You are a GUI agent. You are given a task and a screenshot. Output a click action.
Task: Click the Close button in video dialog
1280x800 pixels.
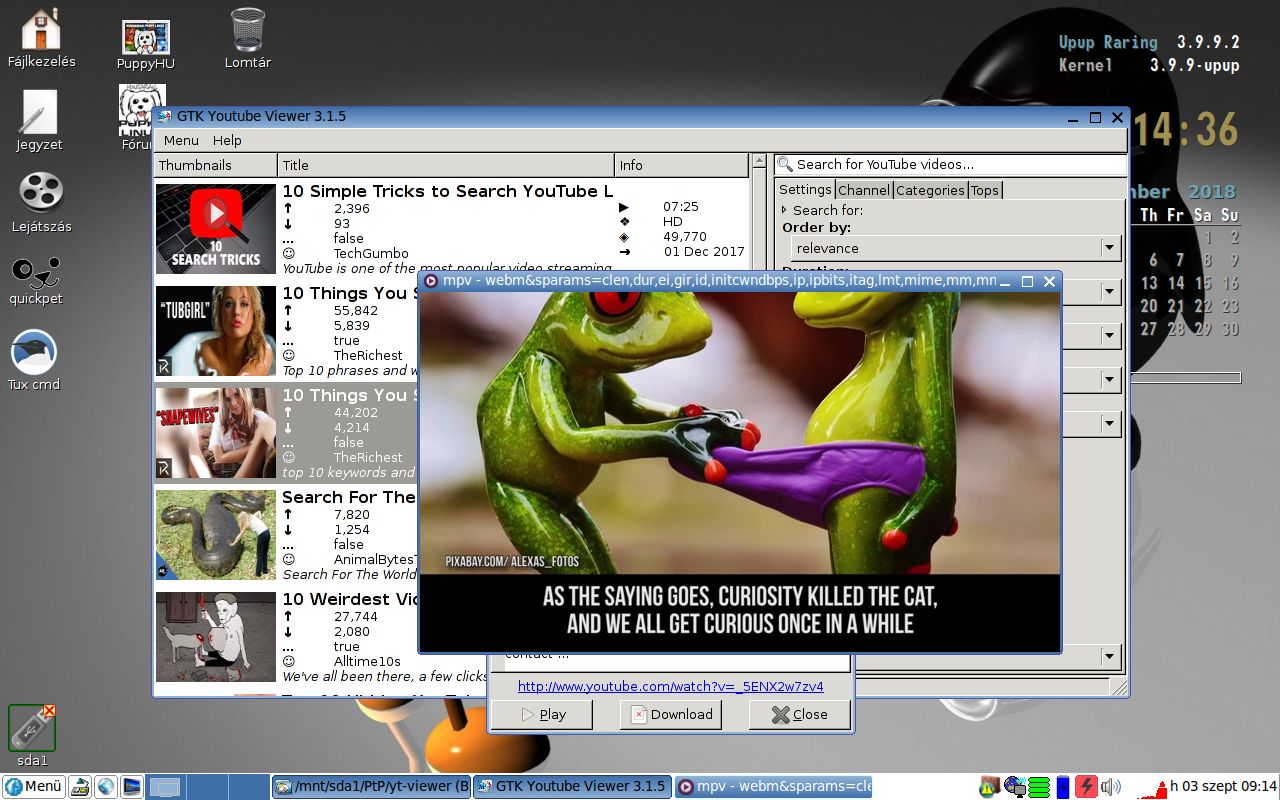point(799,714)
